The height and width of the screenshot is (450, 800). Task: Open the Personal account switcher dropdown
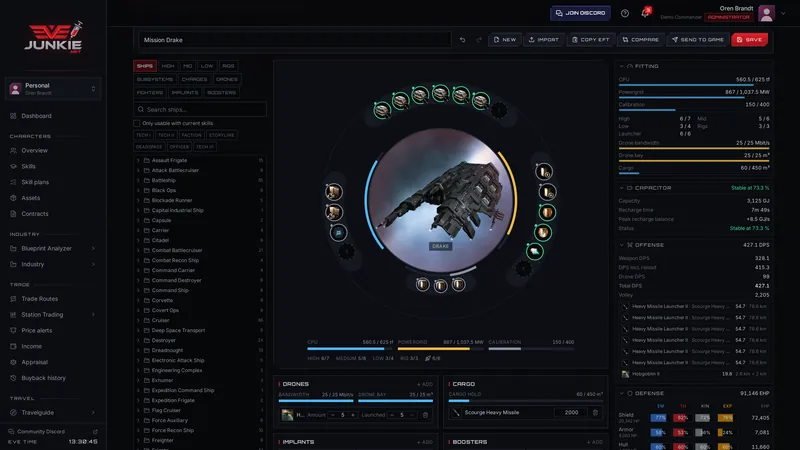(x=53, y=89)
